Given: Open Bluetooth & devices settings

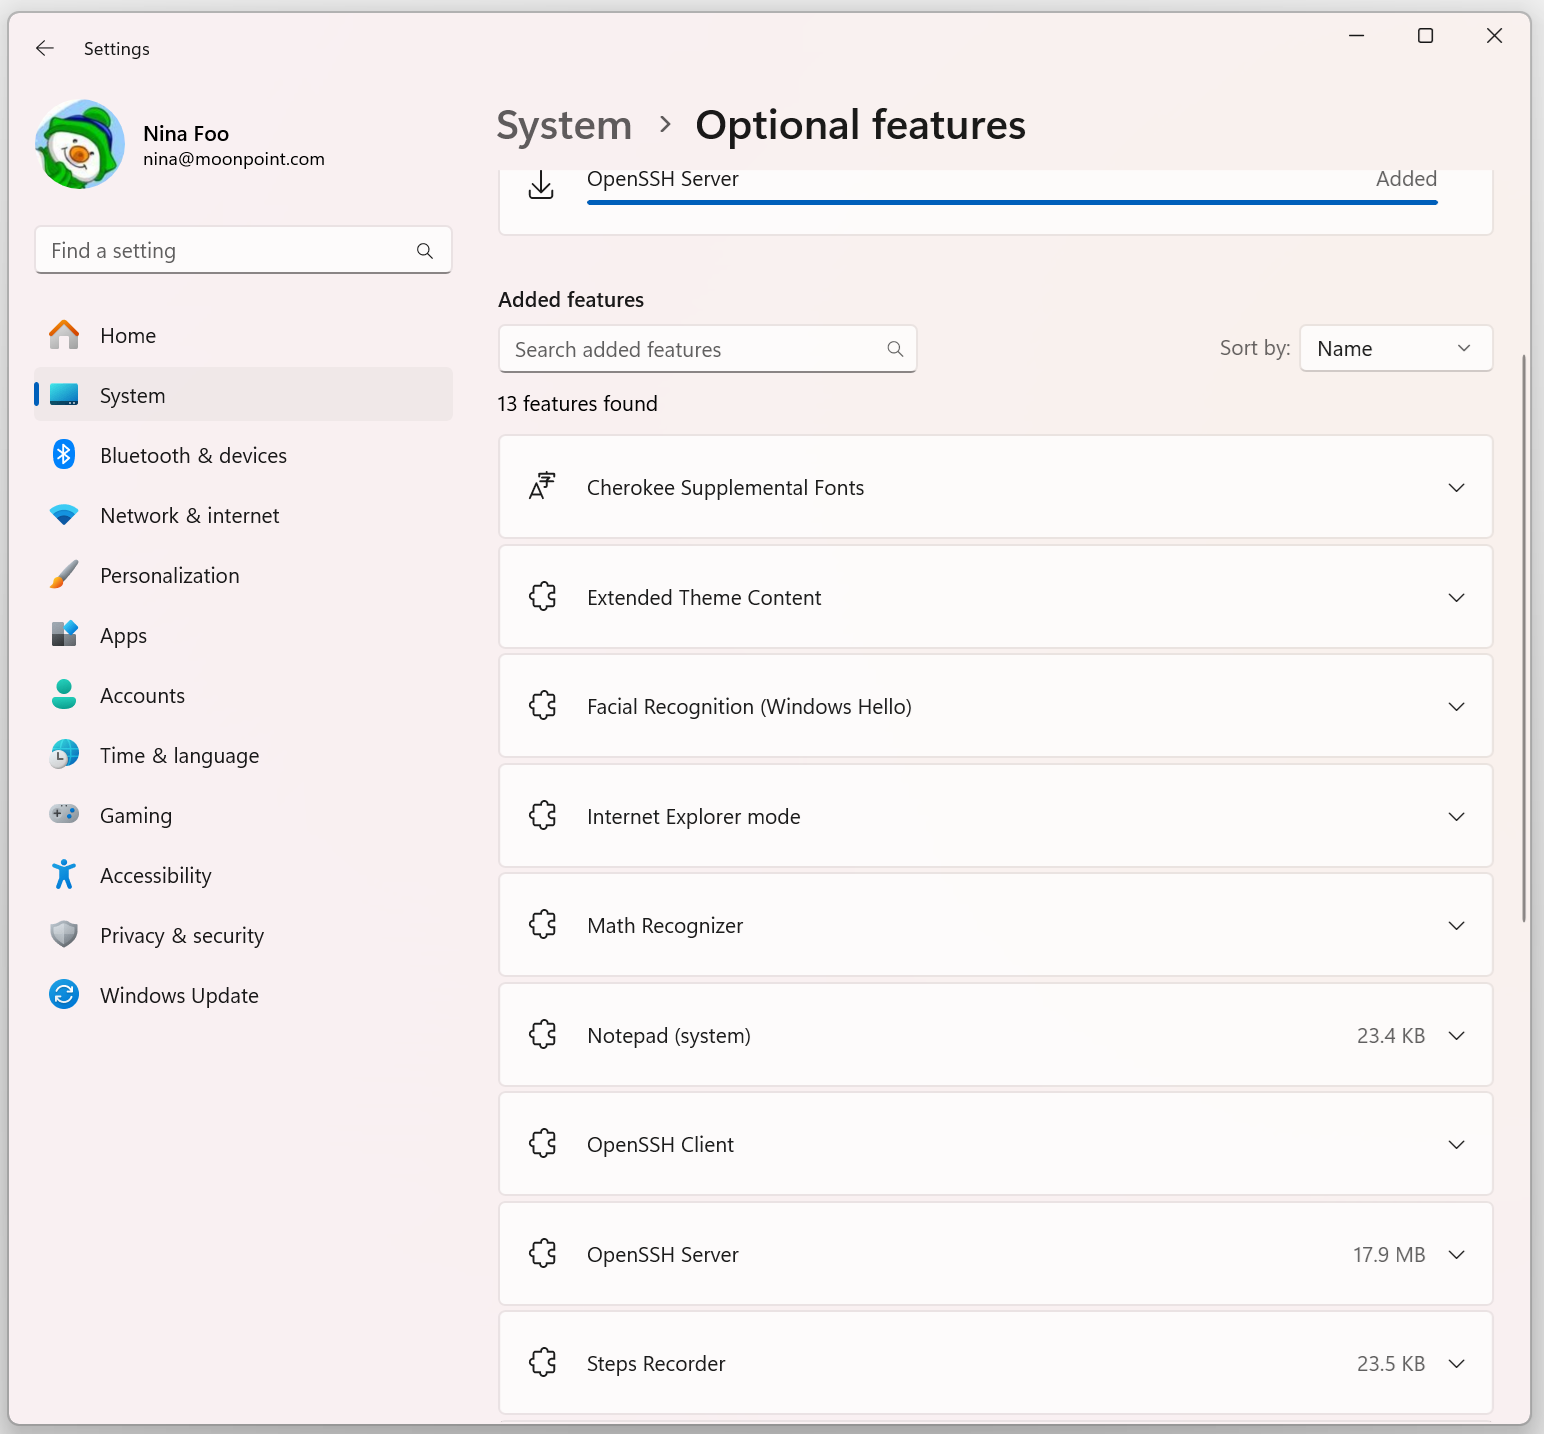Looking at the screenshot, I should pyautogui.click(x=243, y=455).
